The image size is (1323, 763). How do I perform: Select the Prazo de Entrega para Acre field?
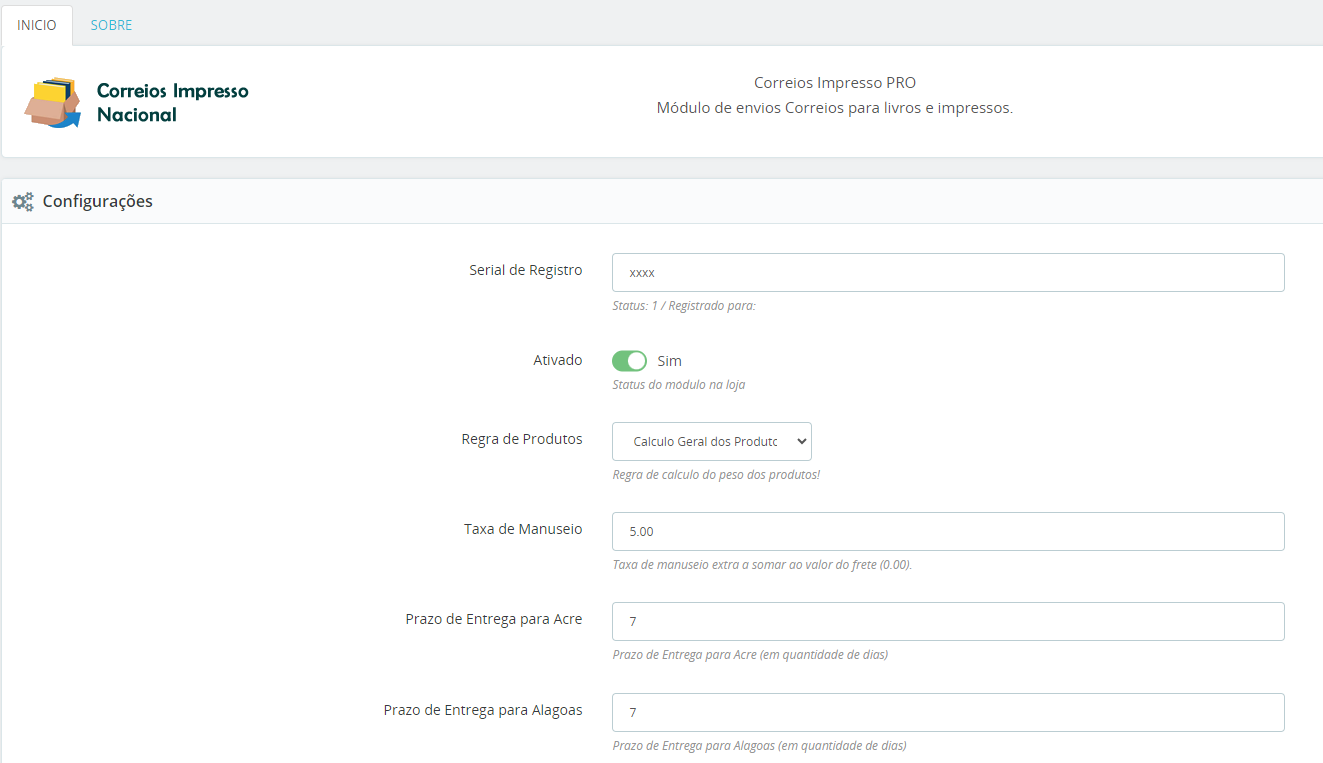[x=948, y=621]
